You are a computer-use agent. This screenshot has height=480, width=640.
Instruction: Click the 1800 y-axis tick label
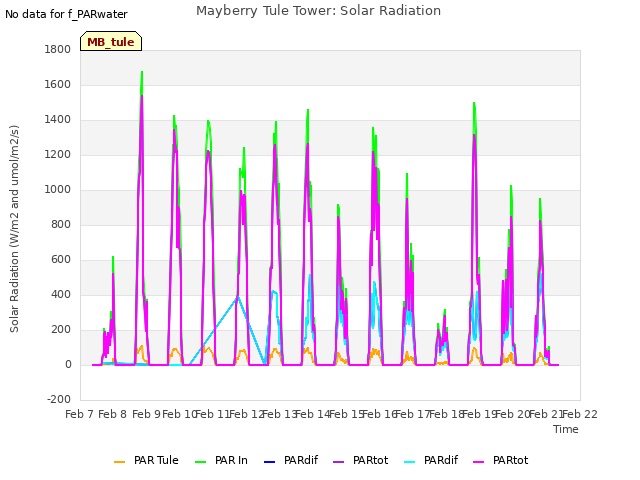(x=58, y=49)
